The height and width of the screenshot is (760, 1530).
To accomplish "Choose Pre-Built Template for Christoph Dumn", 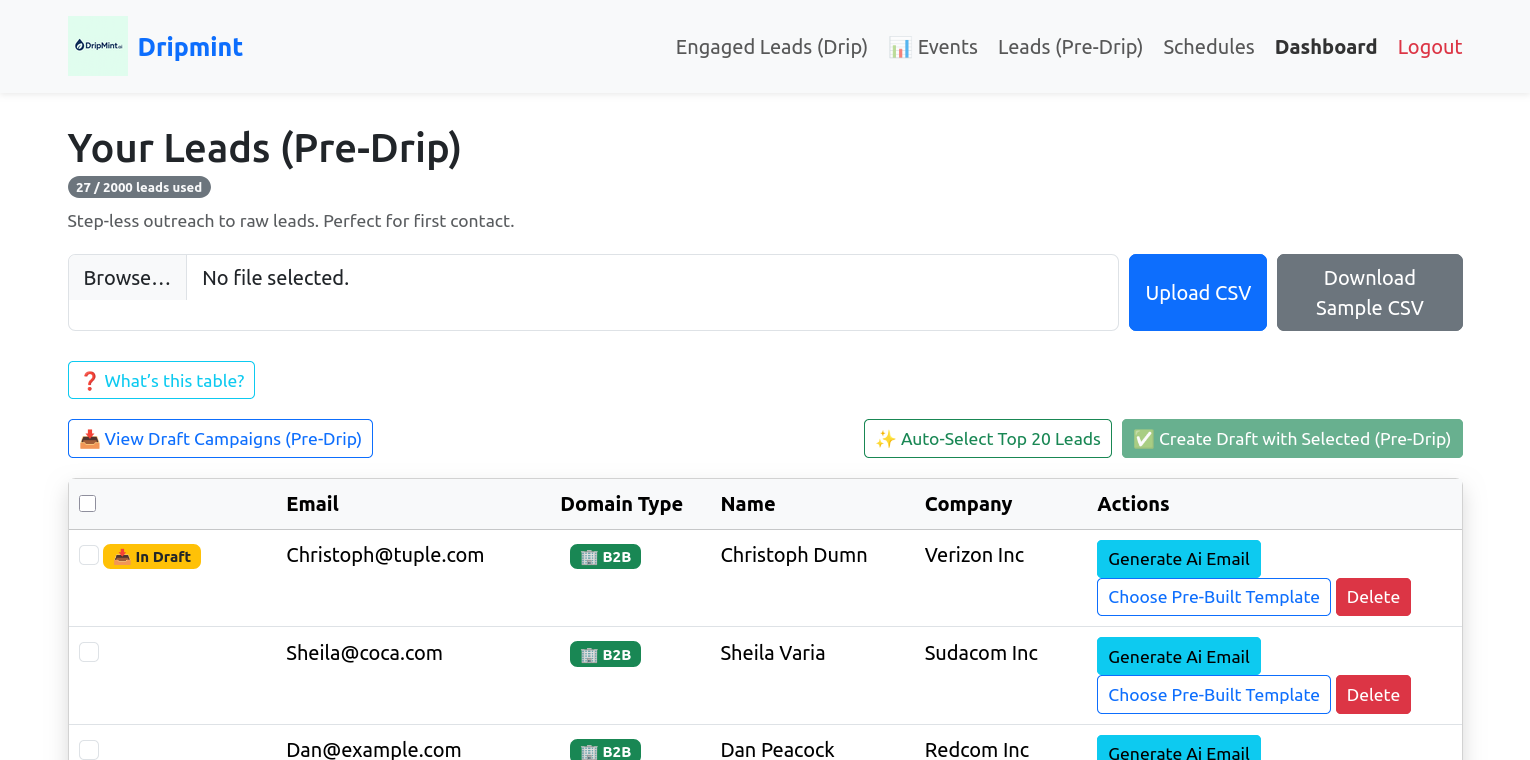I will [1213, 597].
